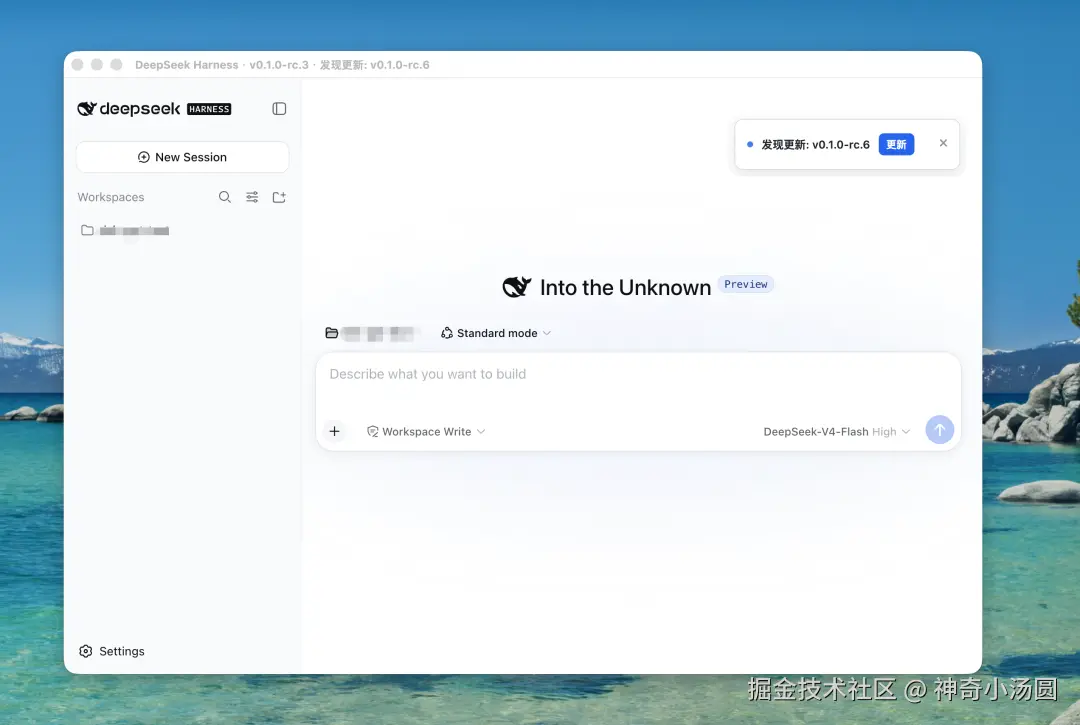Click the deepseek HARNESS logo in the sidebar
The image size is (1080, 725).
[154, 109]
